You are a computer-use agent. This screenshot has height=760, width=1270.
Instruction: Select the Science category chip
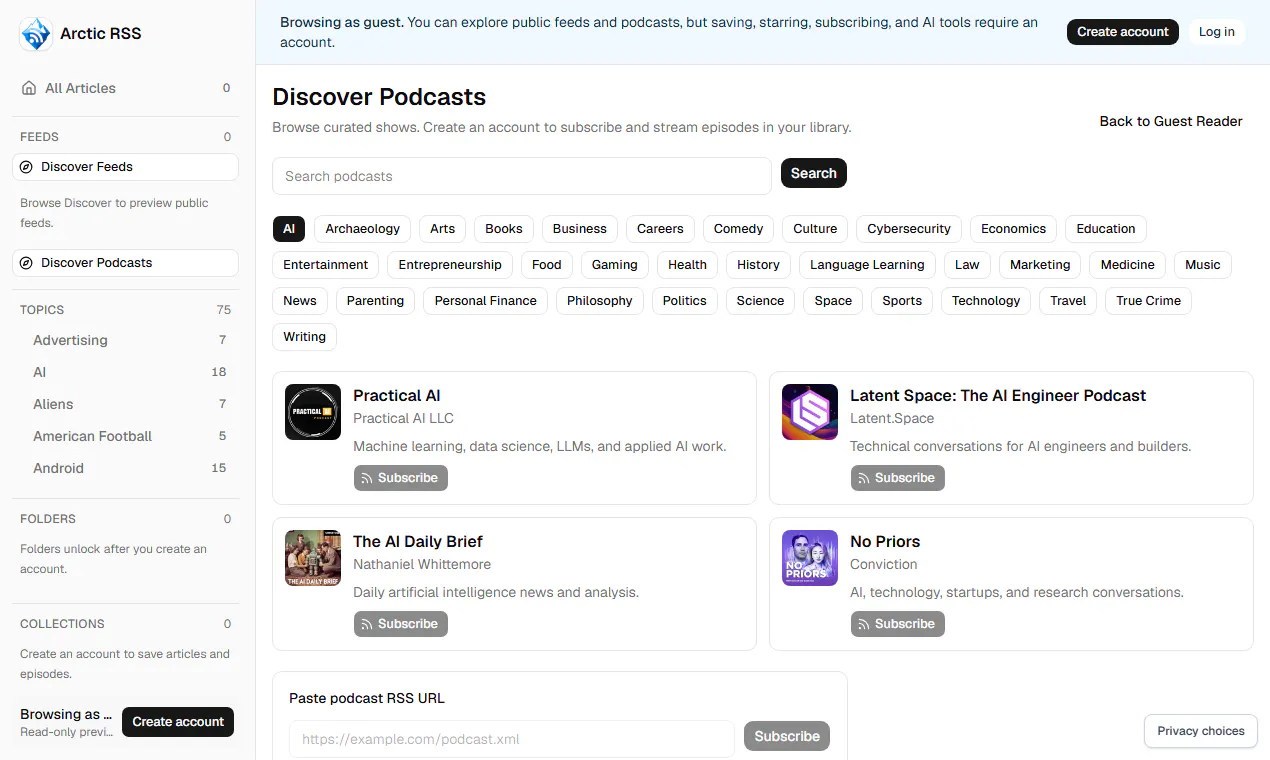[x=760, y=301]
